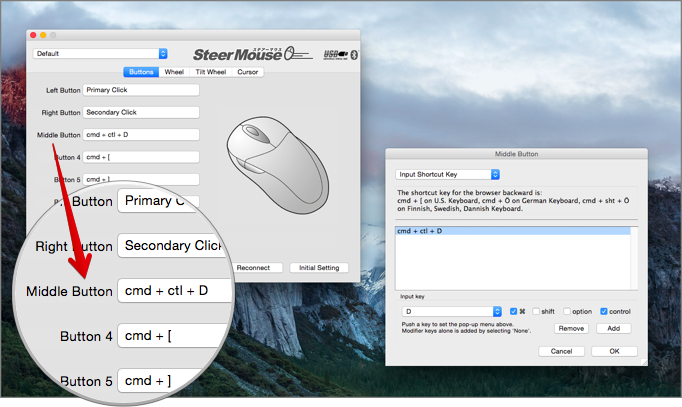Toggle the command key checkbox
This screenshot has width=682, height=407.
[x=513, y=311]
